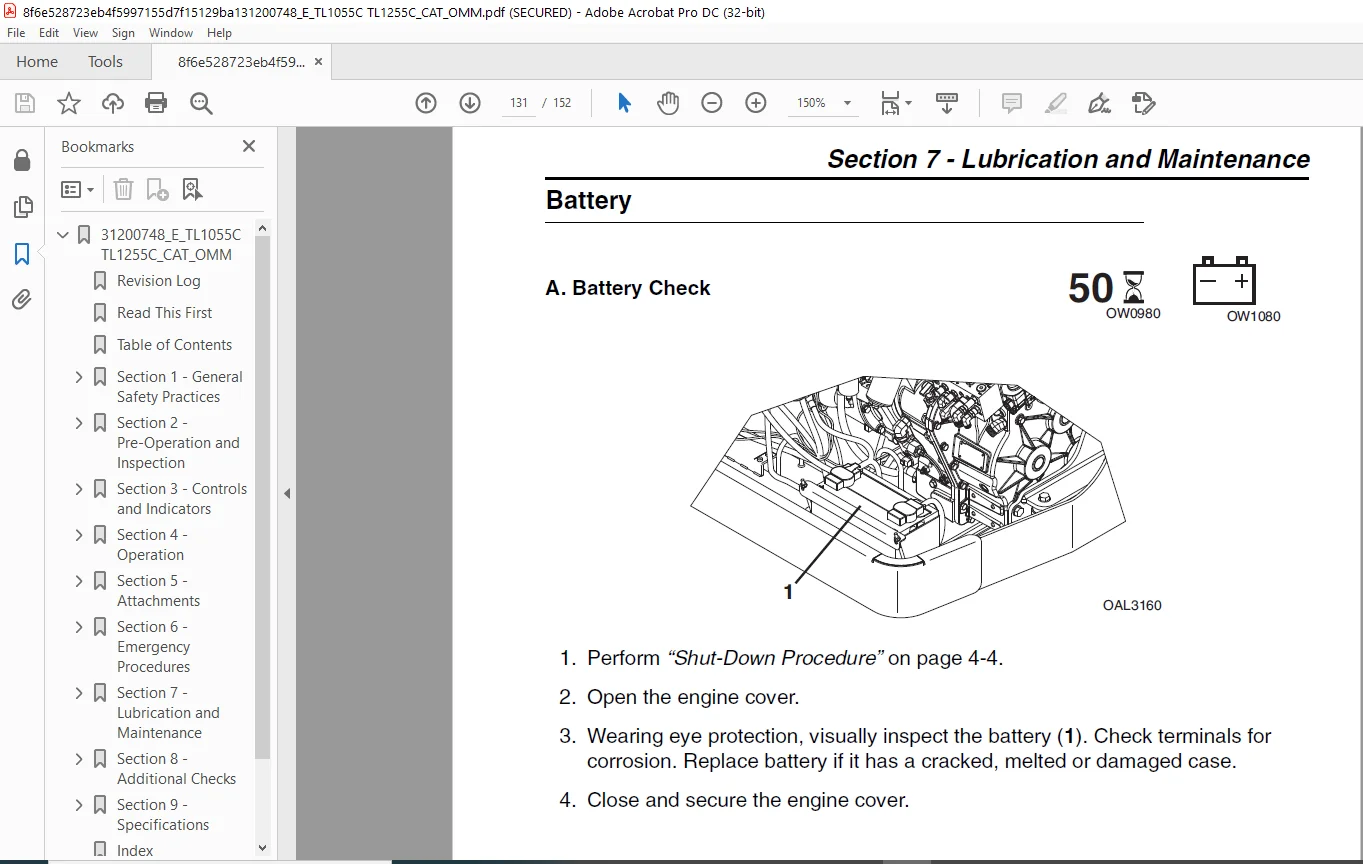Open the attachments paperclip panel

click(22, 299)
